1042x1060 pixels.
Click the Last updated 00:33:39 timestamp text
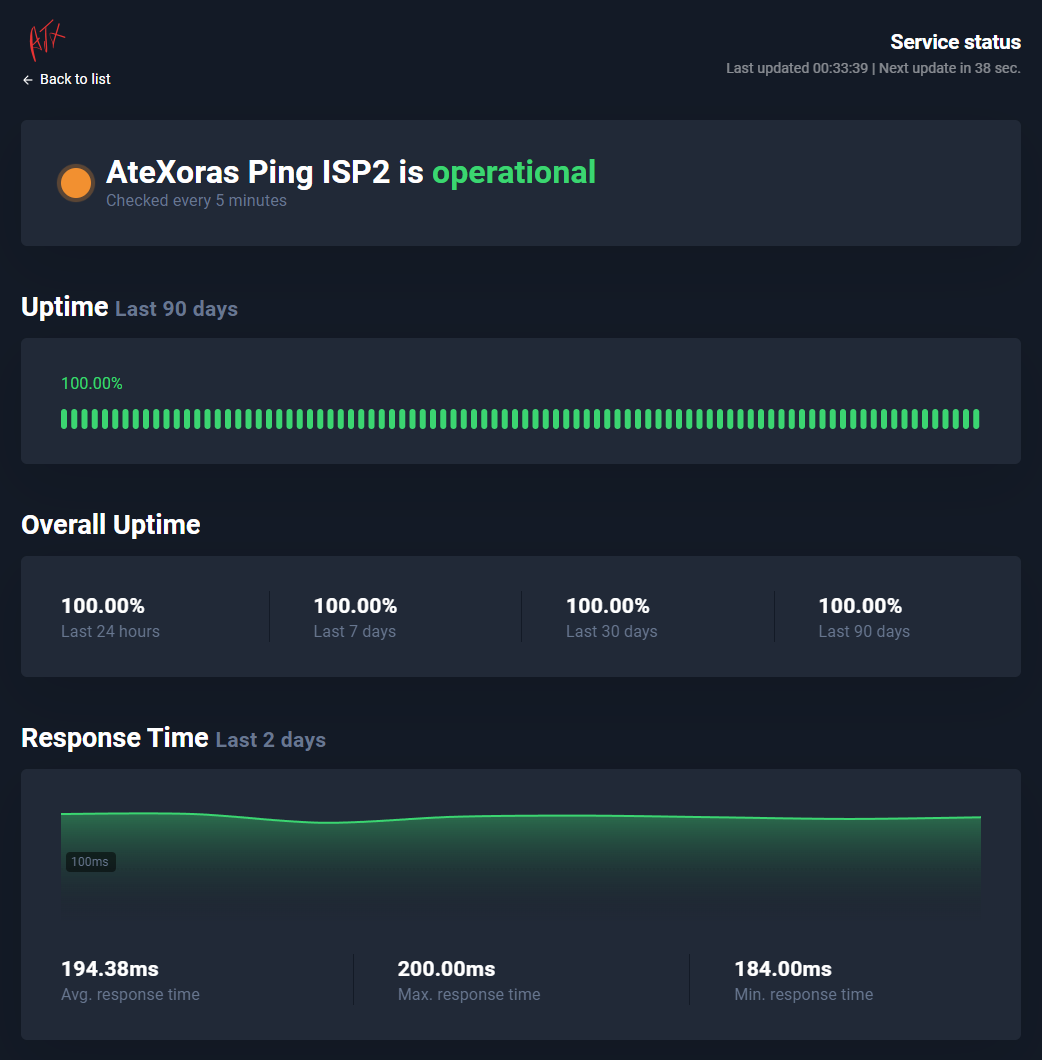coord(797,68)
